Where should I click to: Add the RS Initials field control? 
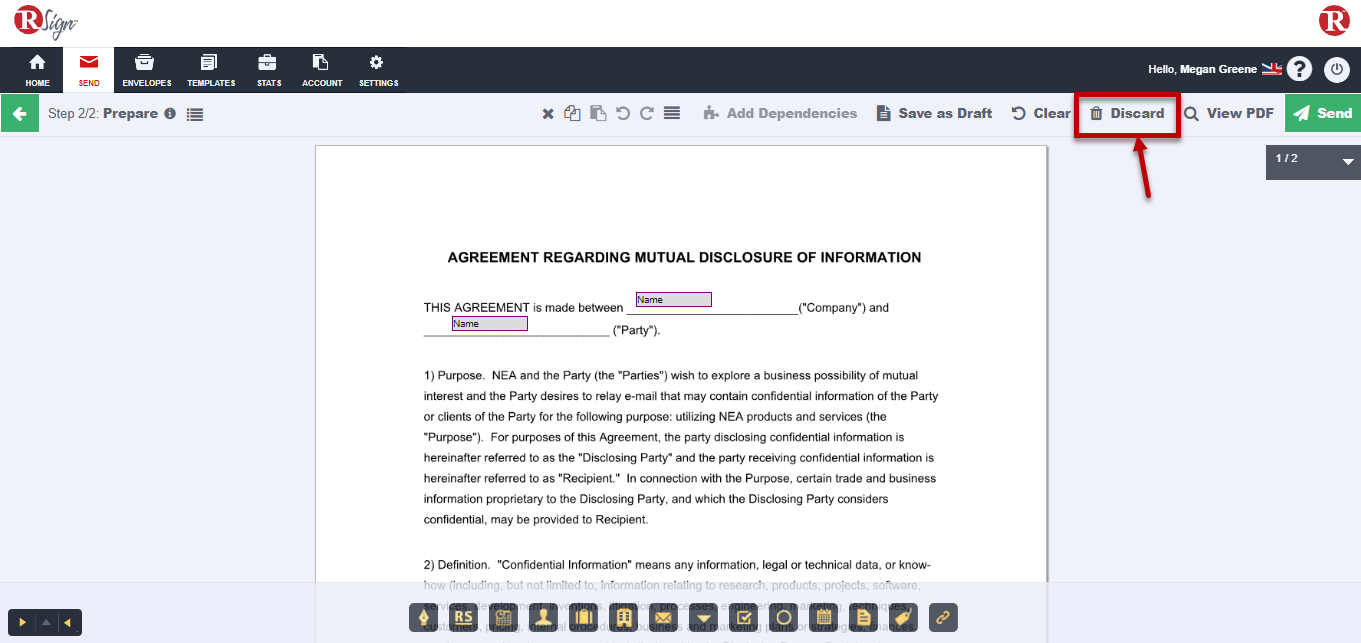click(464, 618)
